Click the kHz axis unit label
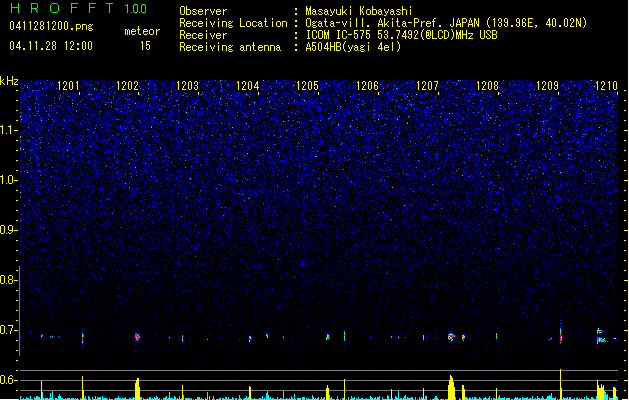This screenshot has height=400, width=629. click(9, 81)
